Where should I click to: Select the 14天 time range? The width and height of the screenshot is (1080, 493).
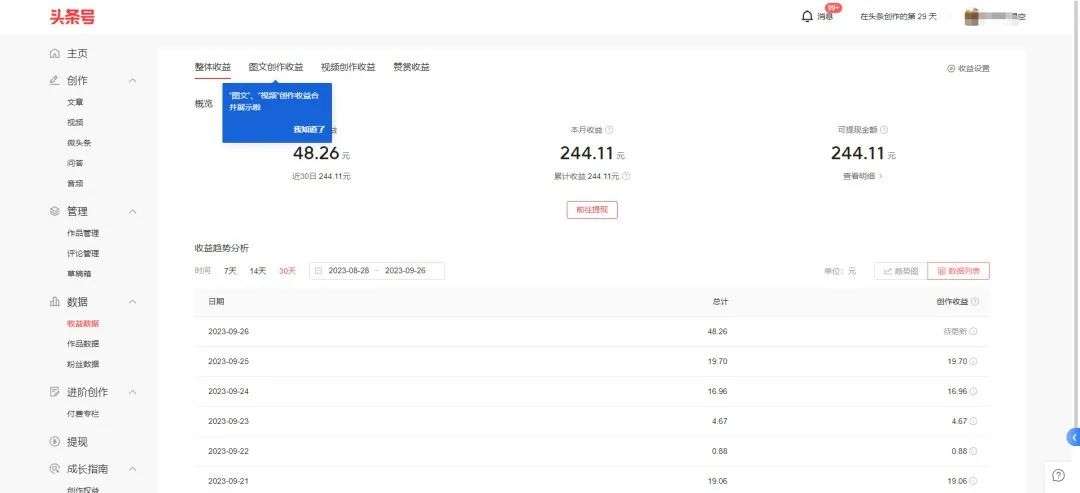tap(258, 271)
